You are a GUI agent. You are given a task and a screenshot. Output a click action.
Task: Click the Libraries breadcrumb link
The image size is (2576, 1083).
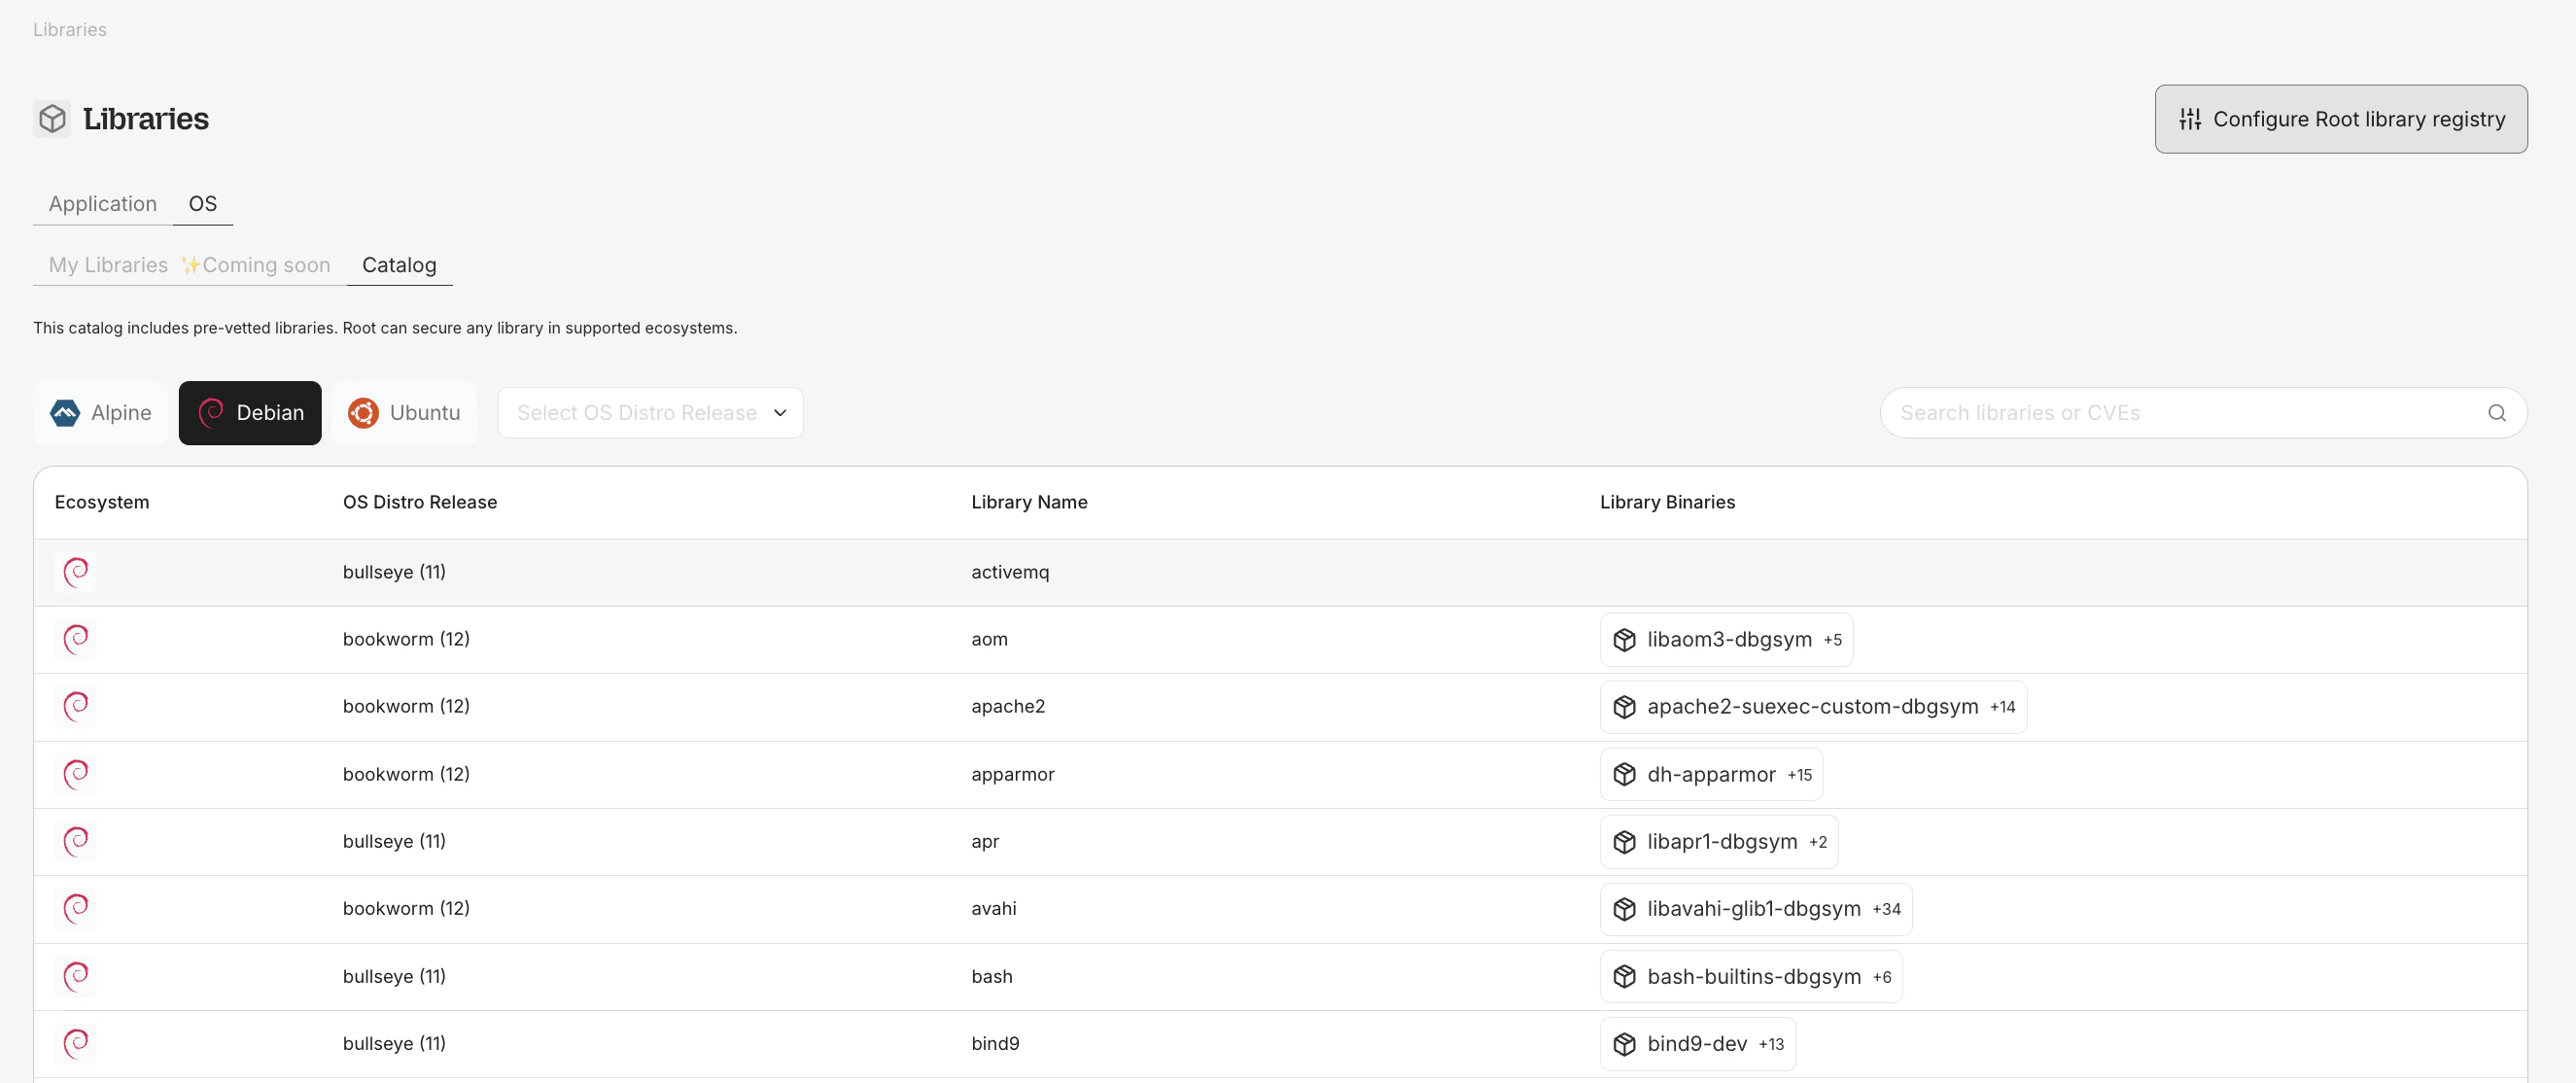[x=69, y=29]
